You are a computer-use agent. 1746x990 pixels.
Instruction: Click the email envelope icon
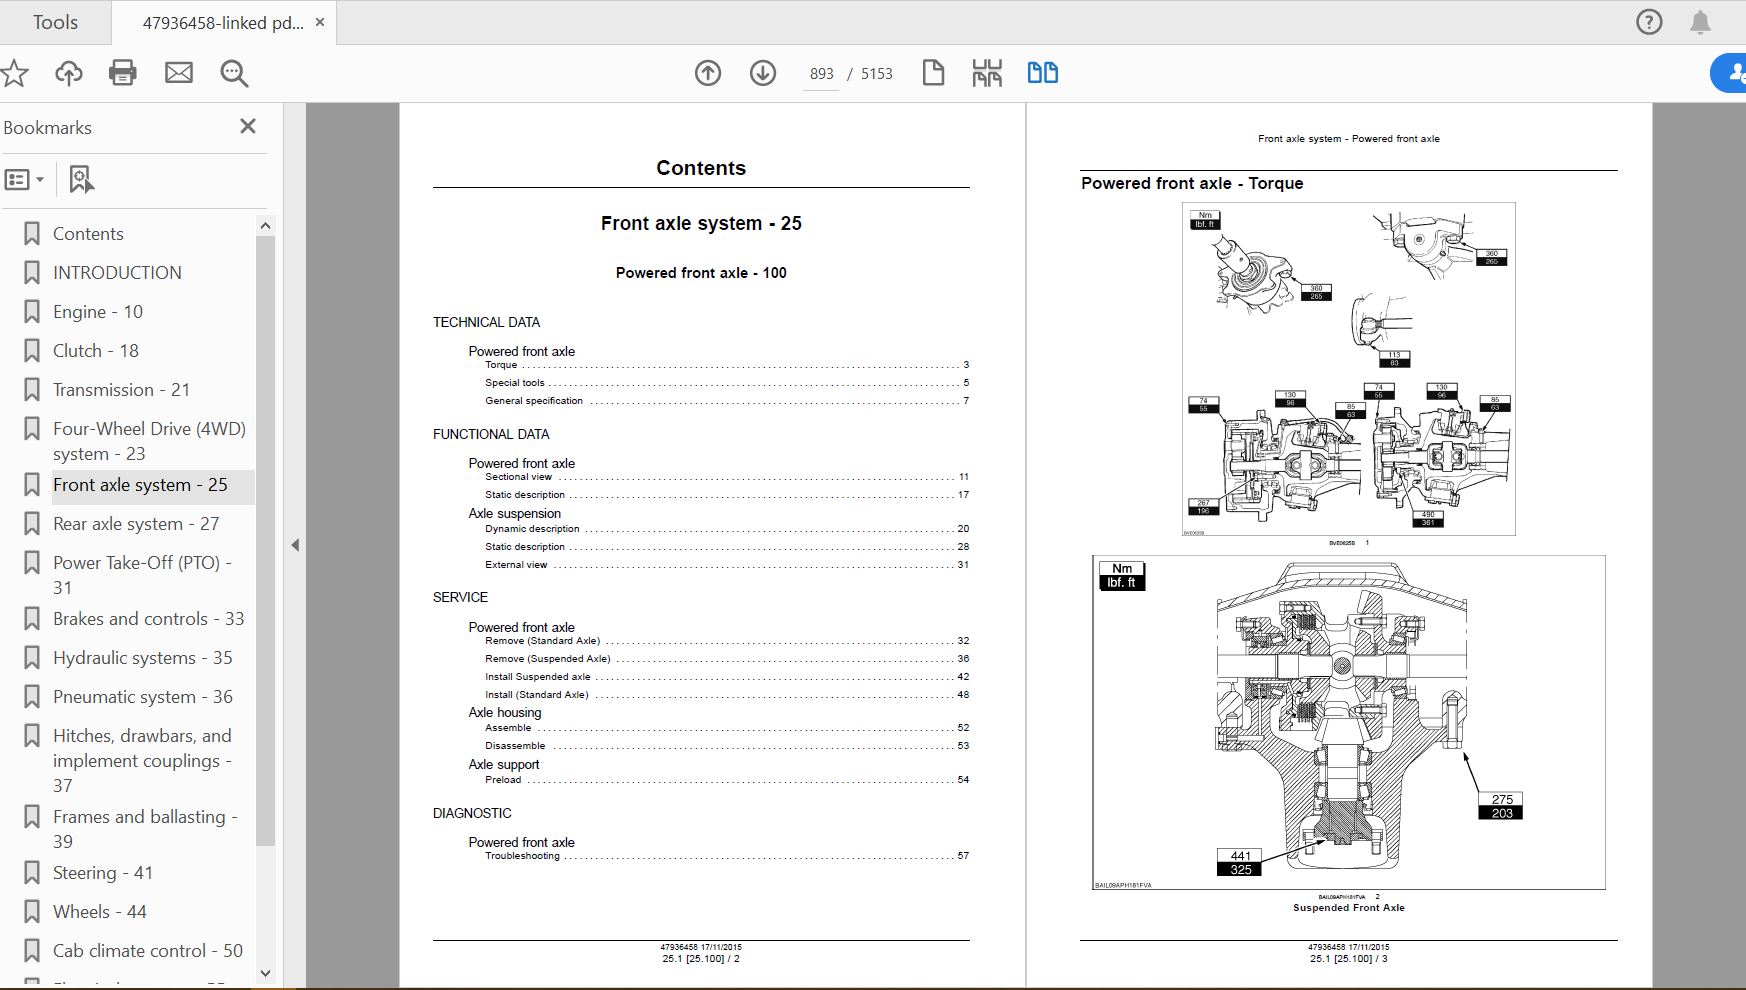click(x=179, y=73)
